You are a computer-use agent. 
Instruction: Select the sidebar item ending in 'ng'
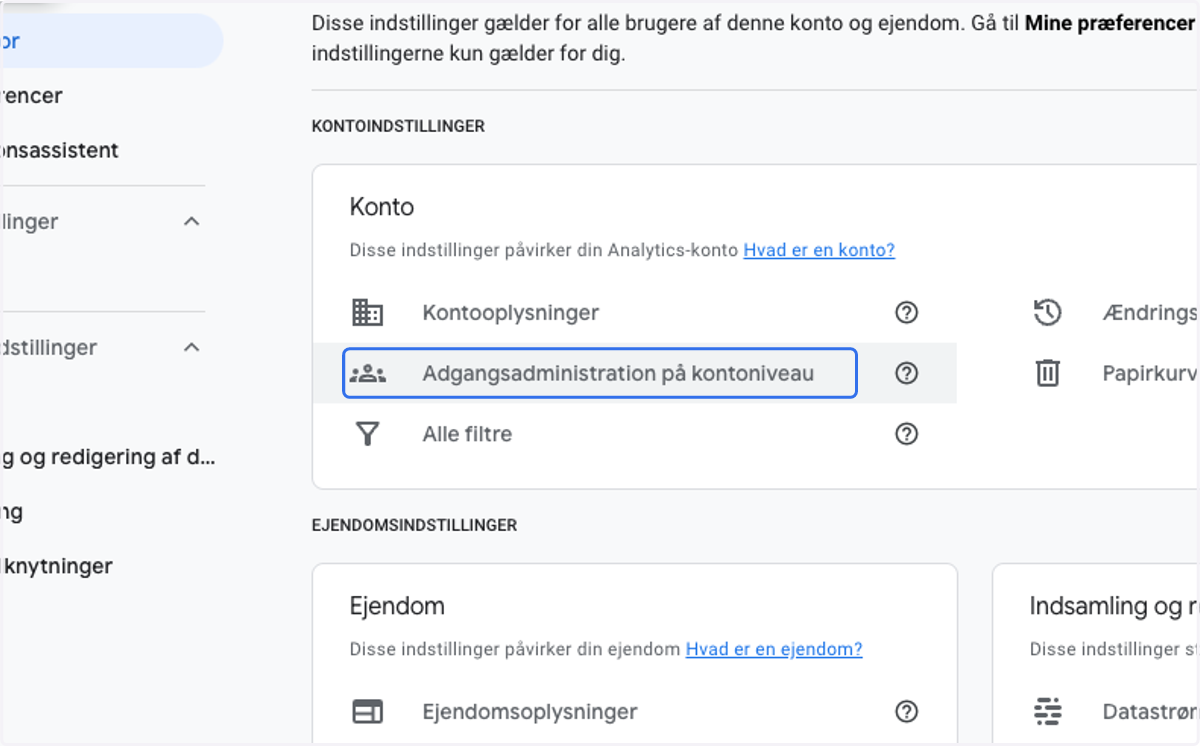tap(12, 512)
